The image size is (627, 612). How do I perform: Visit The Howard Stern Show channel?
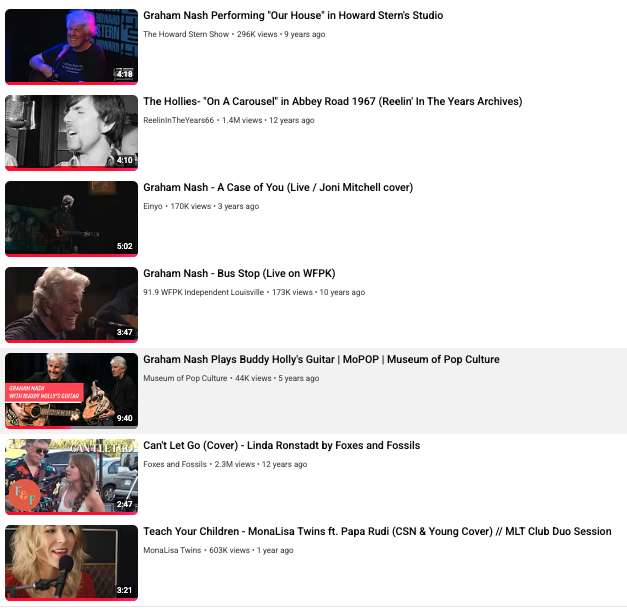[x=186, y=34]
